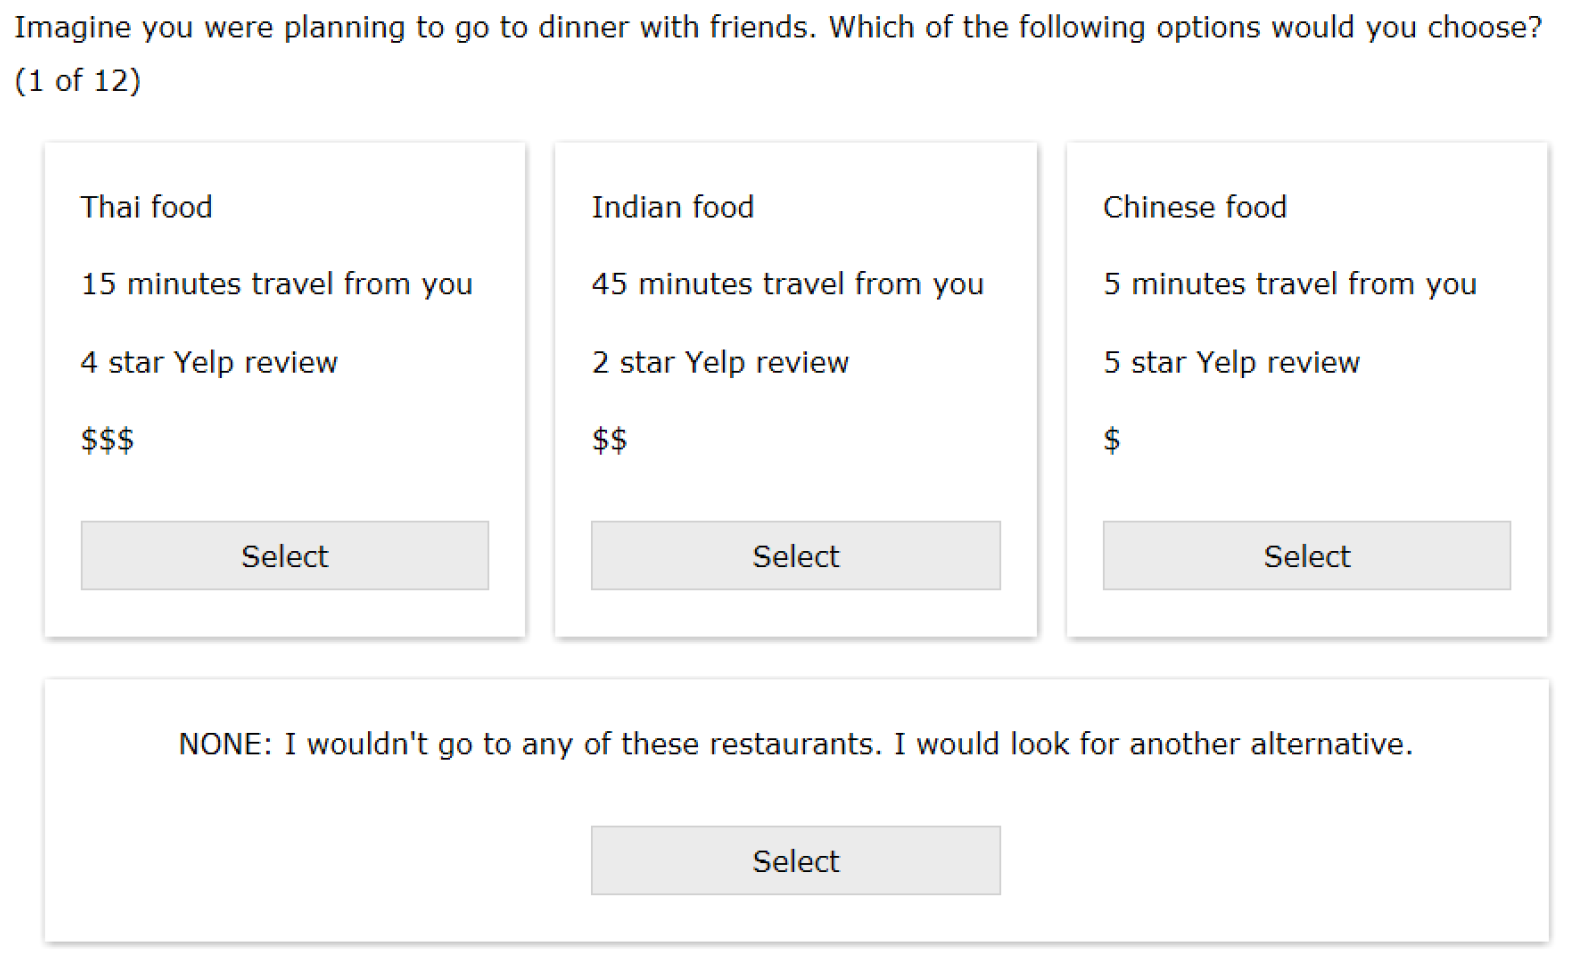Click the single $ price of Chinese food
Viewport: 1575px width, 954px height.
1111,439
